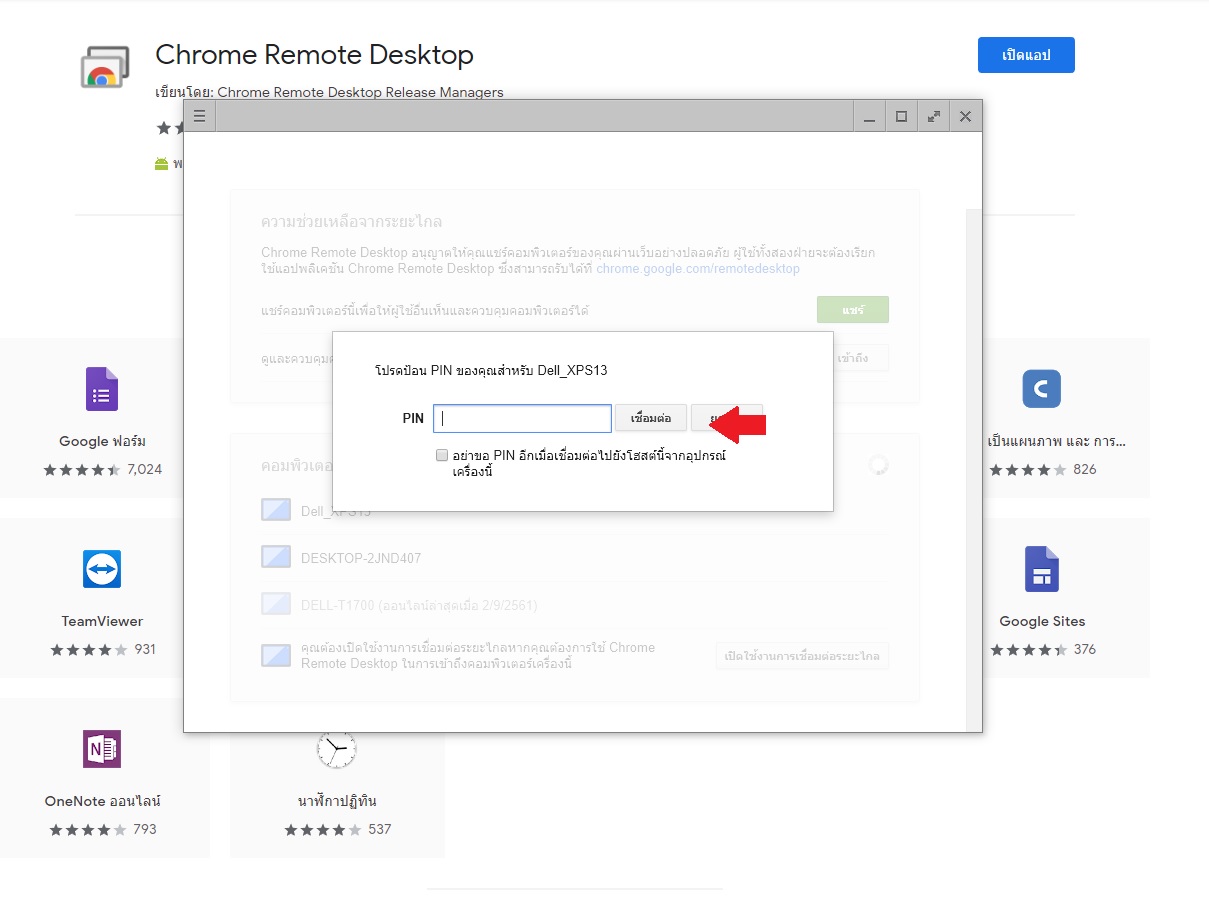Open the Google Sites app icon
This screenshot has width=1209, height=899.
click(x=1042, y=569)
